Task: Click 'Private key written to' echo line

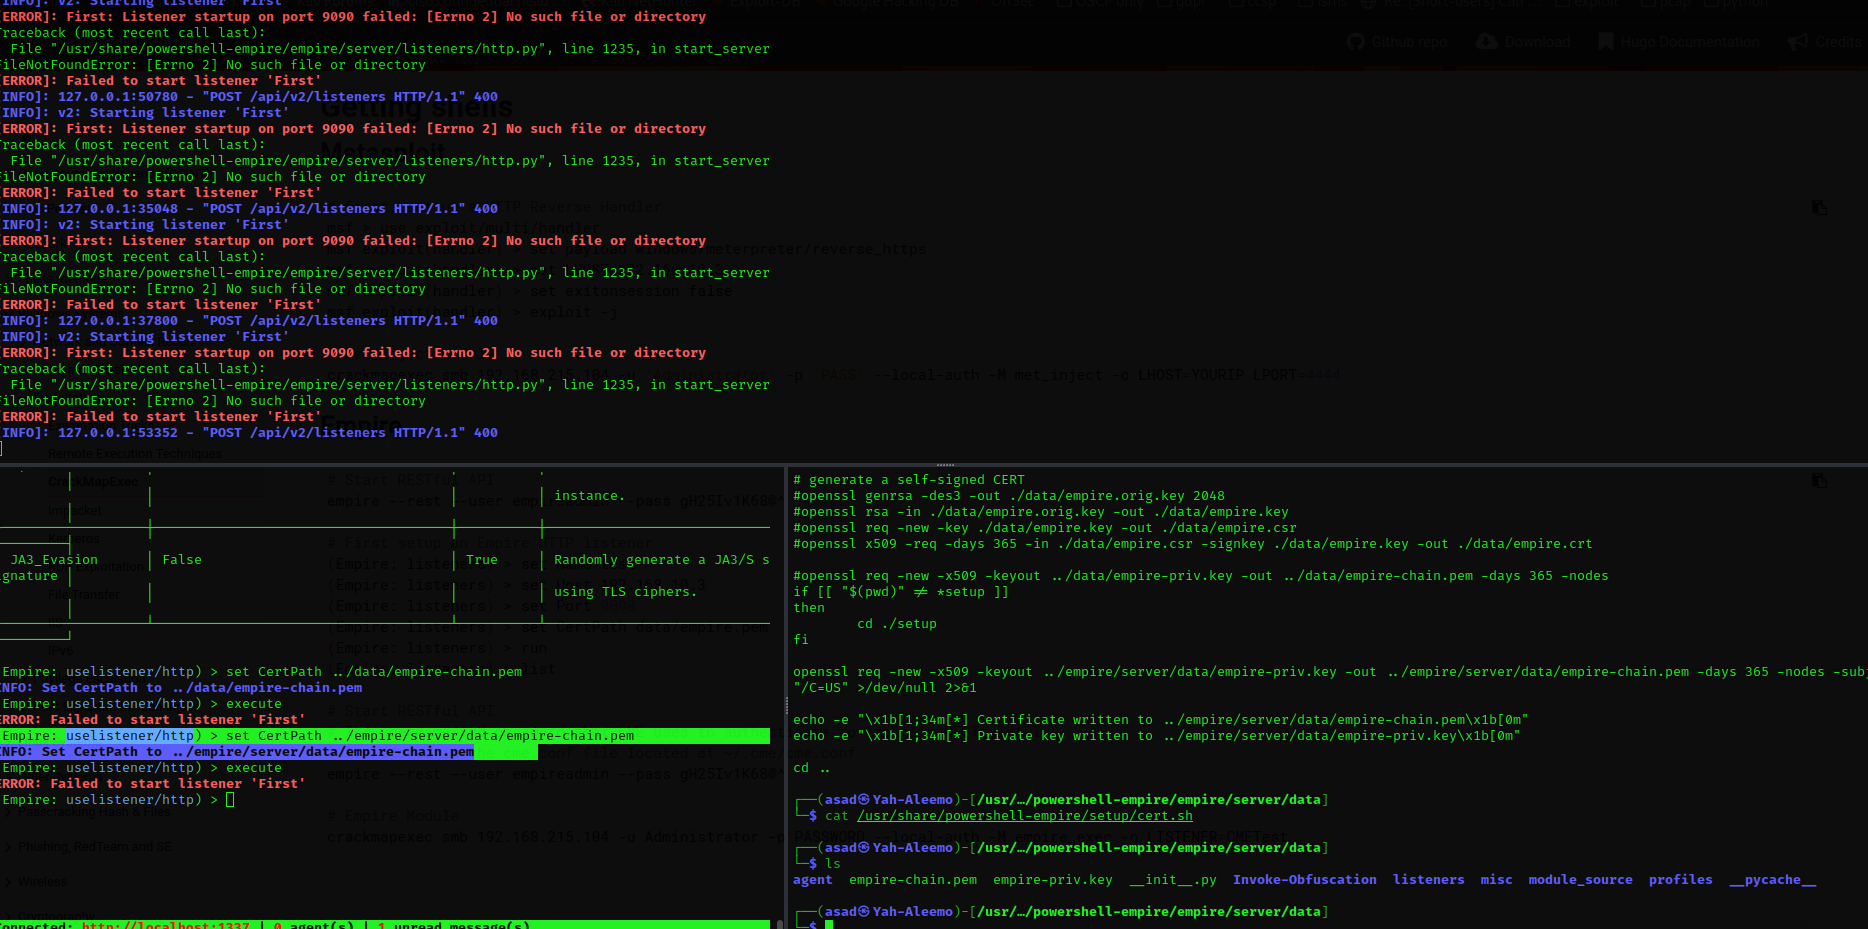Action: coord(1157,736)
